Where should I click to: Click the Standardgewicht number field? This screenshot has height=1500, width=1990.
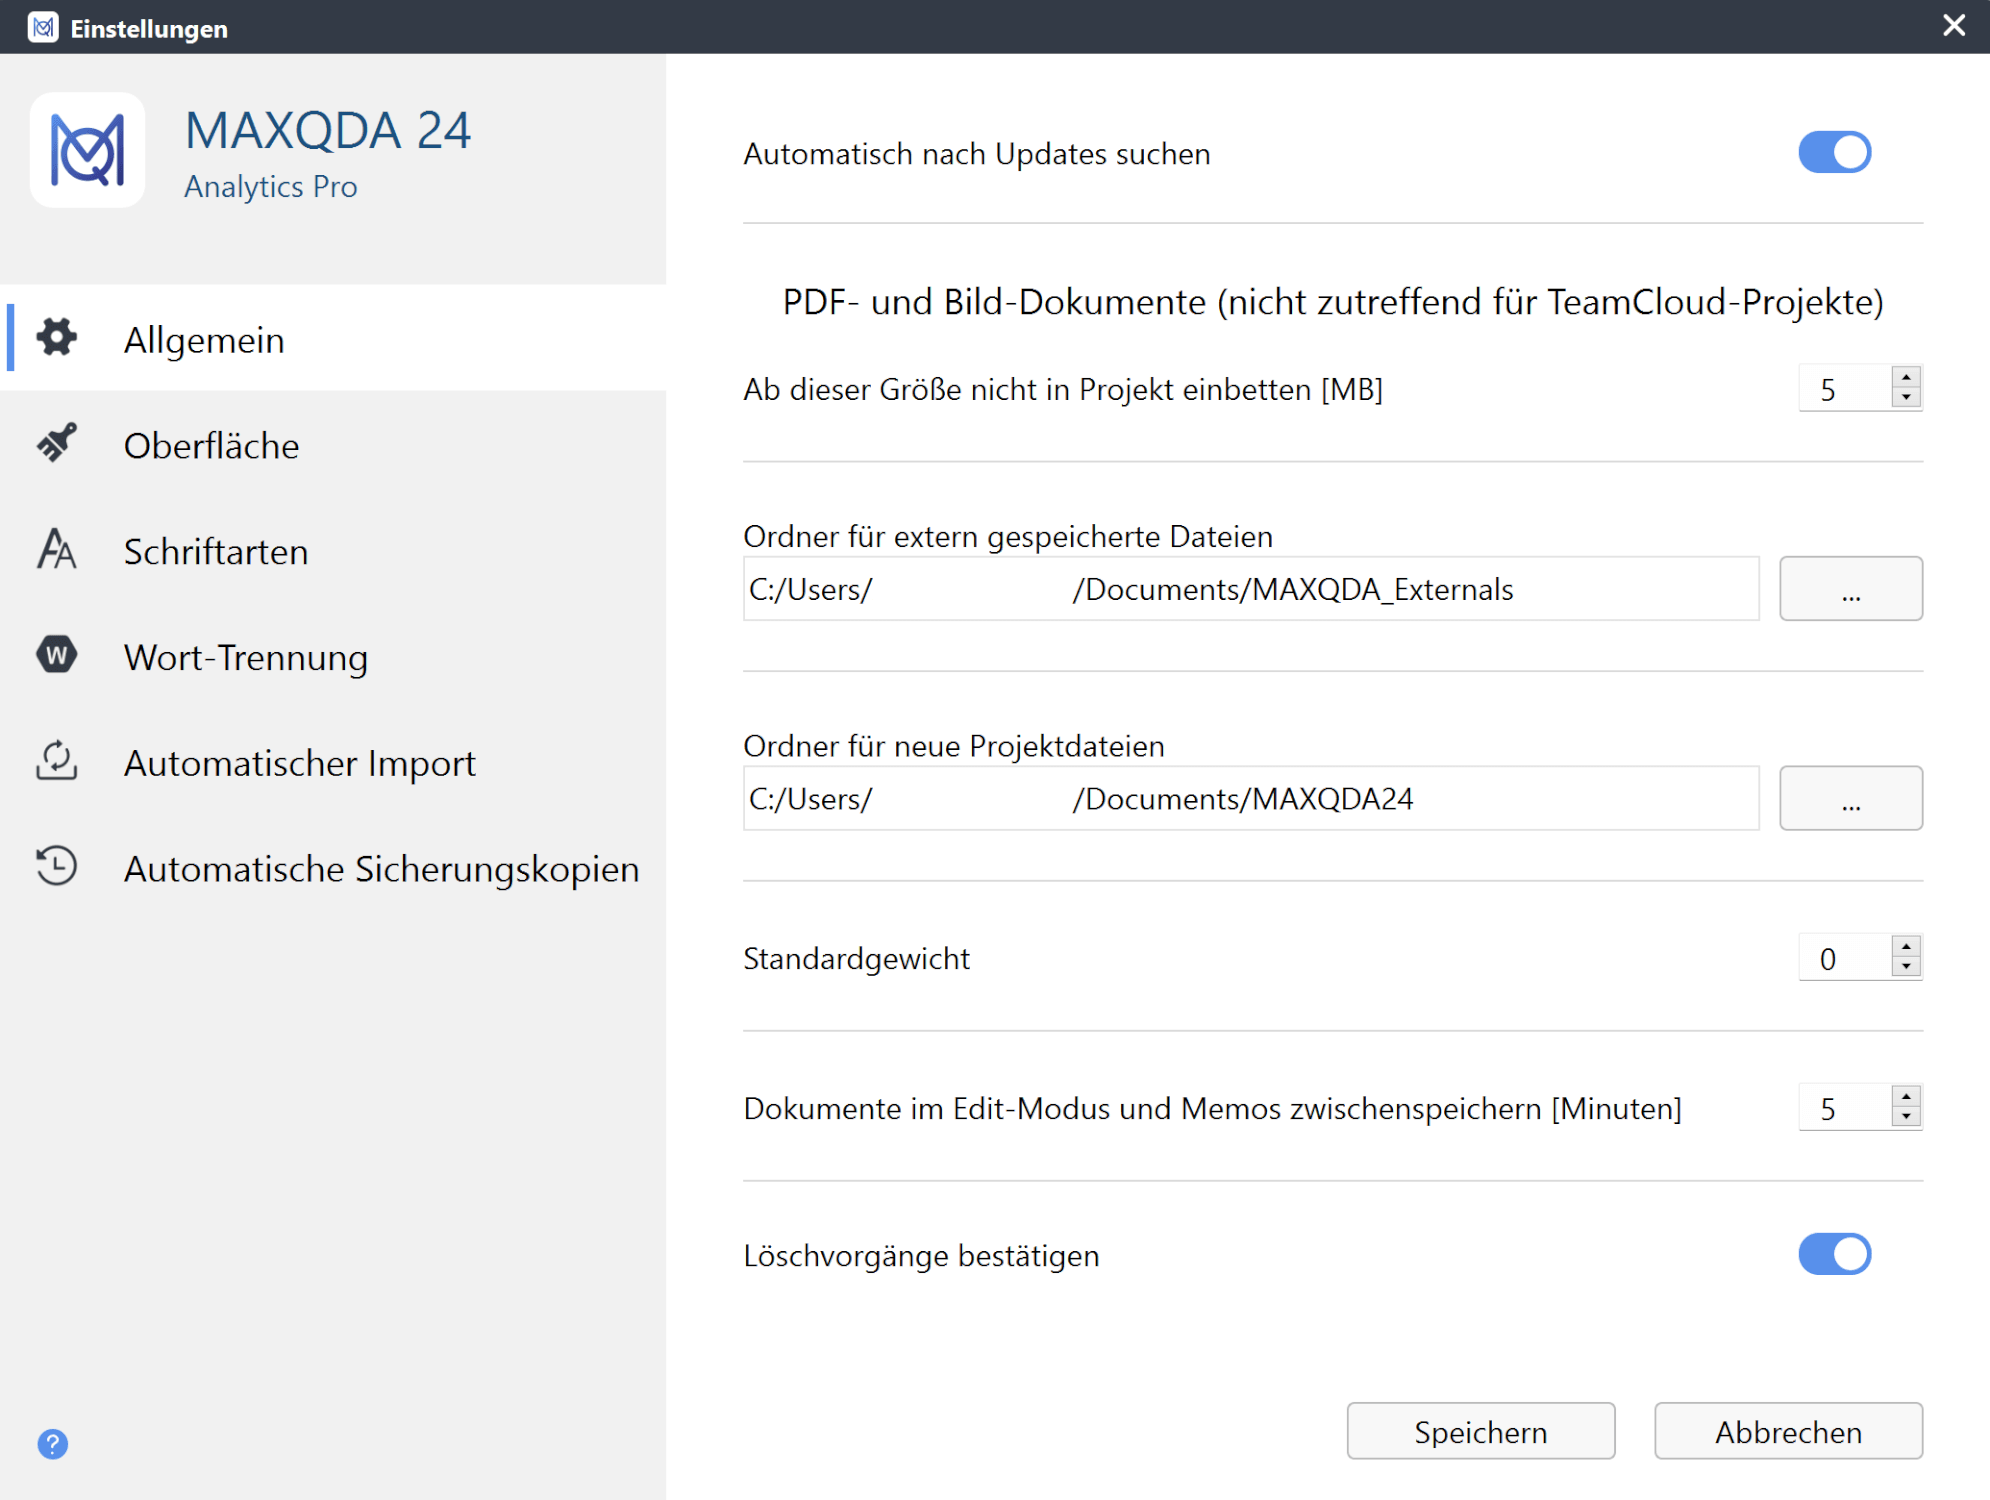[x=1846, y=958]
